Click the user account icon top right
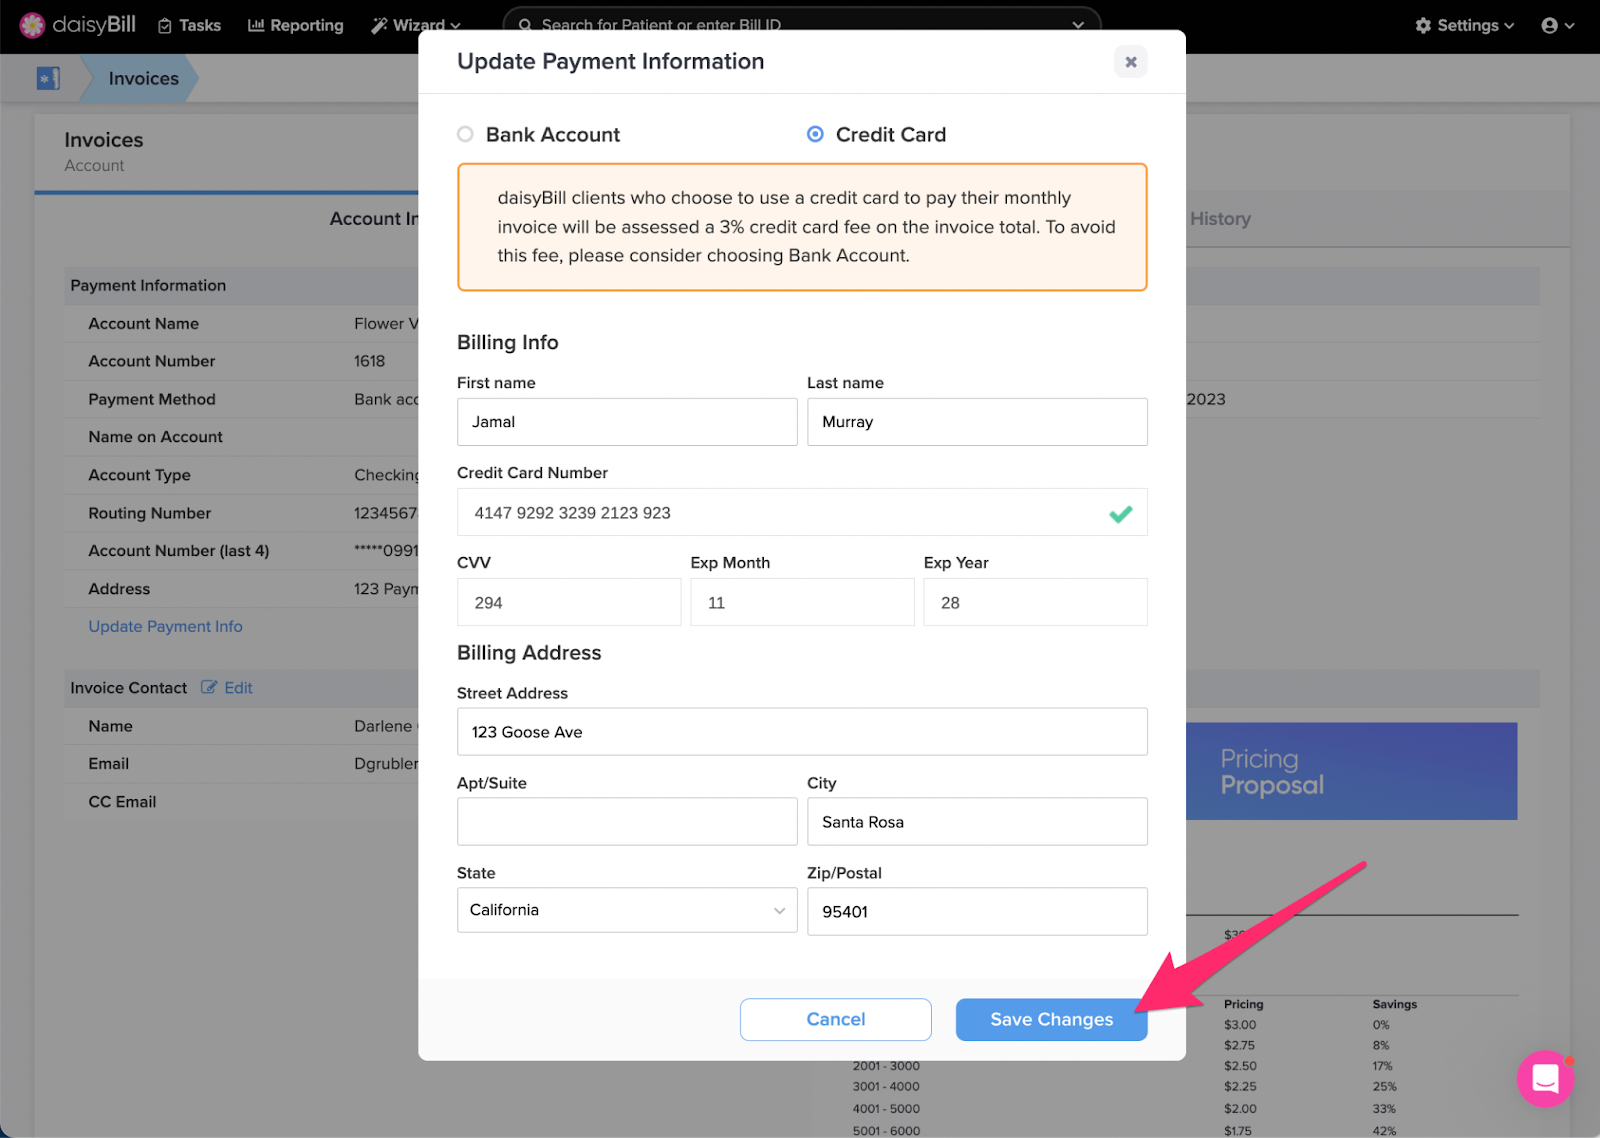 point(1549,25)
